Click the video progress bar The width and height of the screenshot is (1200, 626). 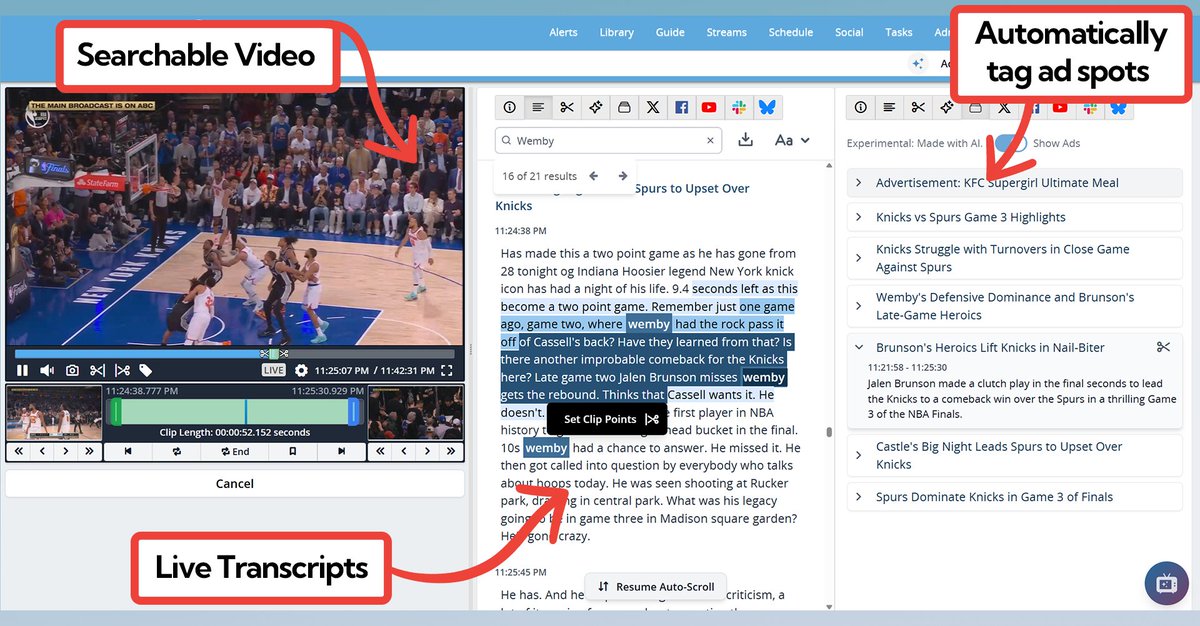click(234, 353)
